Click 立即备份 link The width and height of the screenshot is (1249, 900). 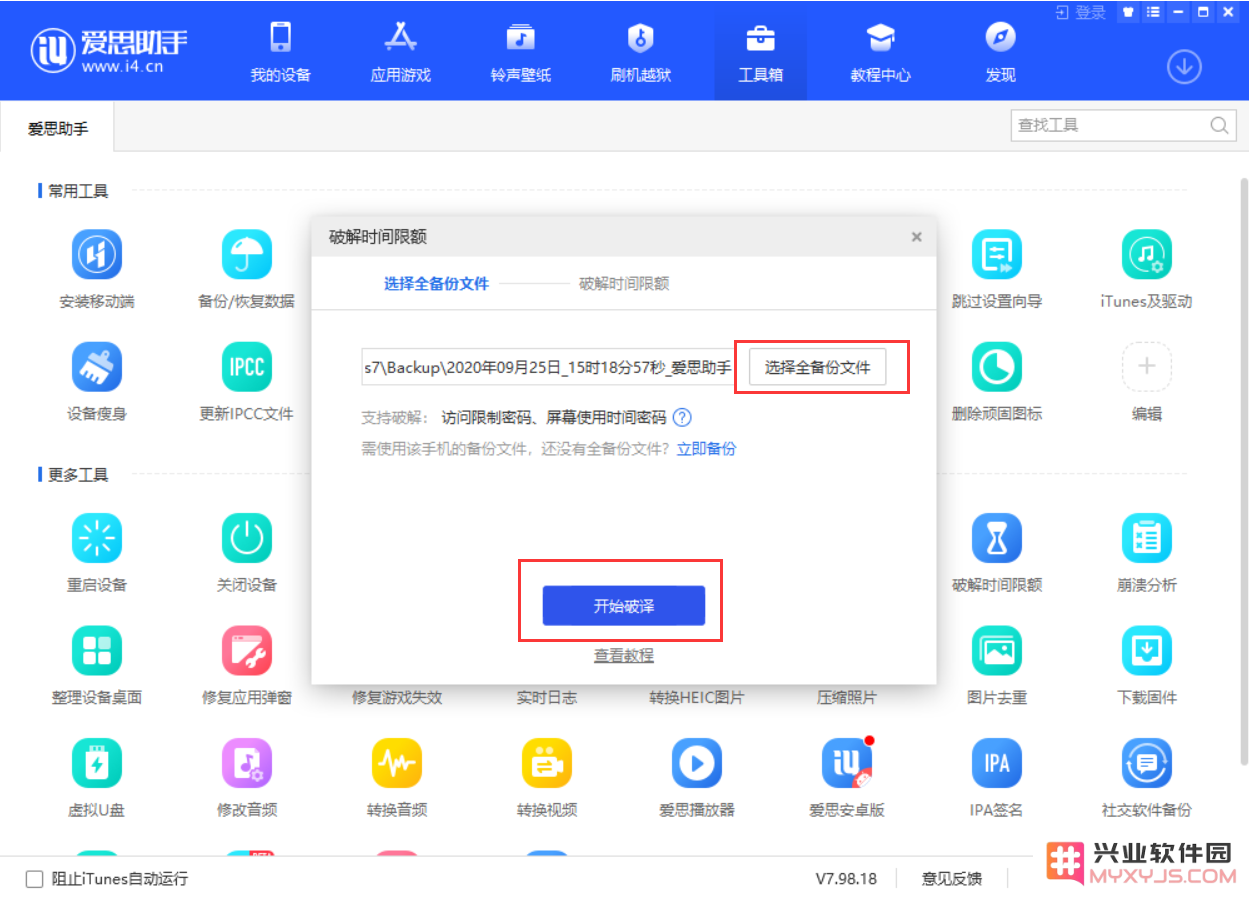click(706, 448)
